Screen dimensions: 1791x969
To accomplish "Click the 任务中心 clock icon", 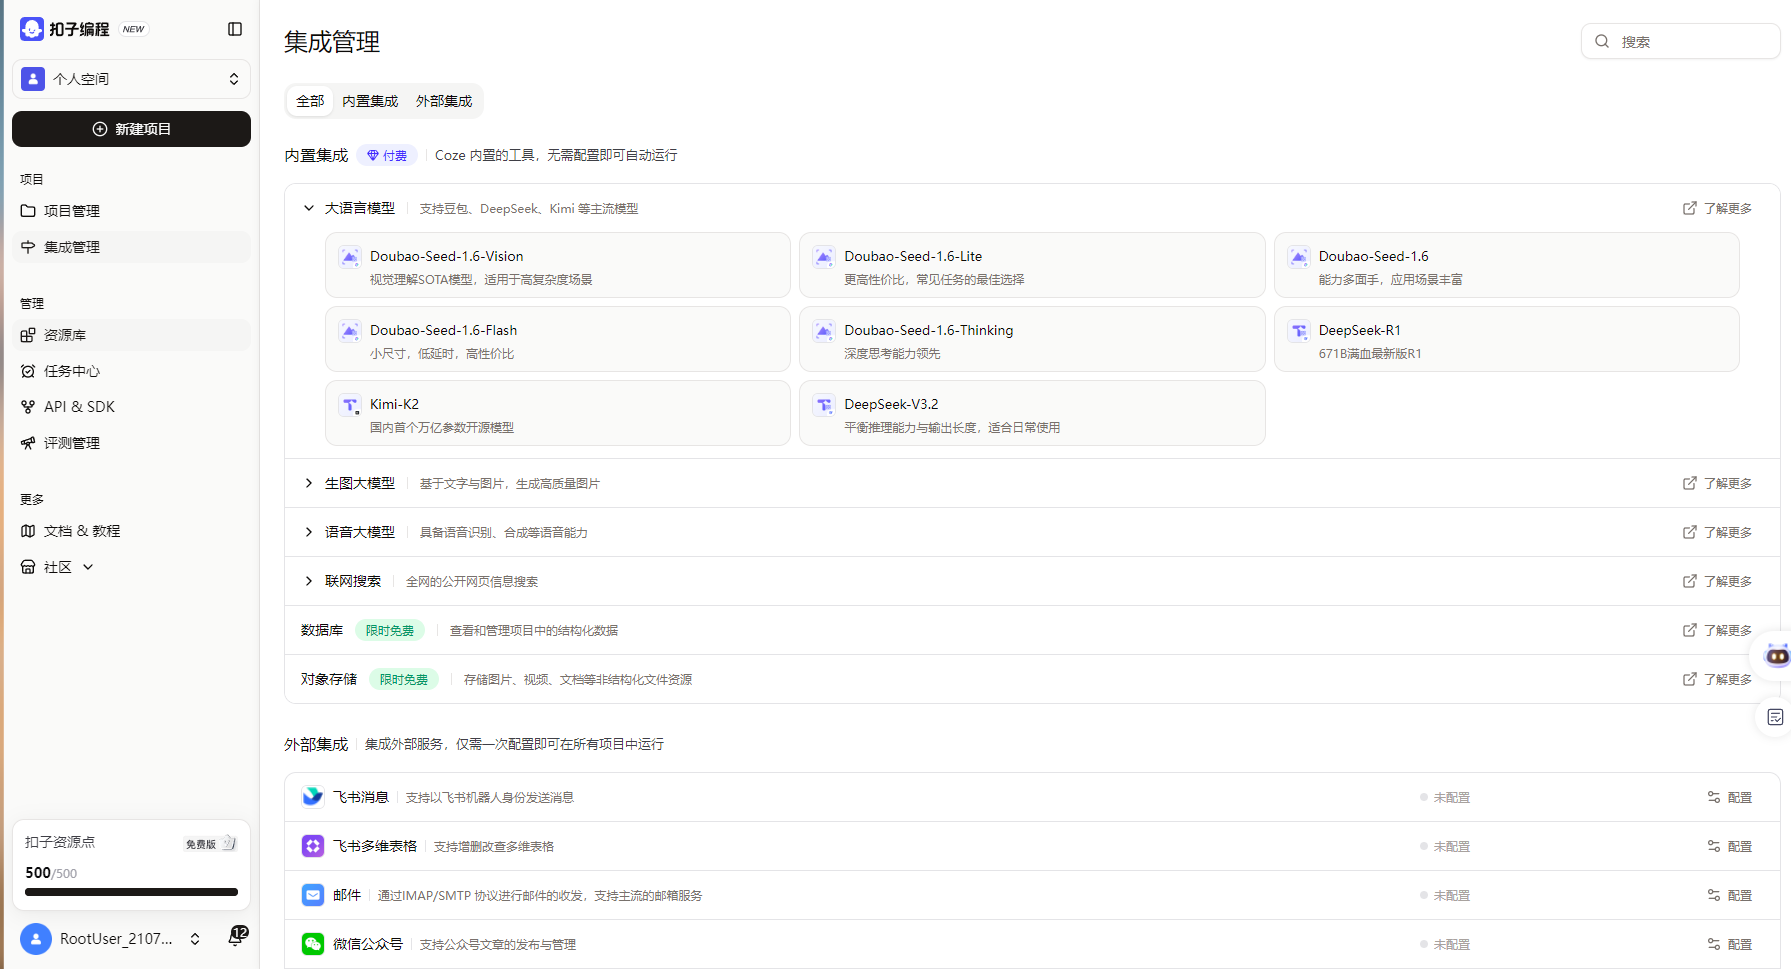I will point(28,371).
